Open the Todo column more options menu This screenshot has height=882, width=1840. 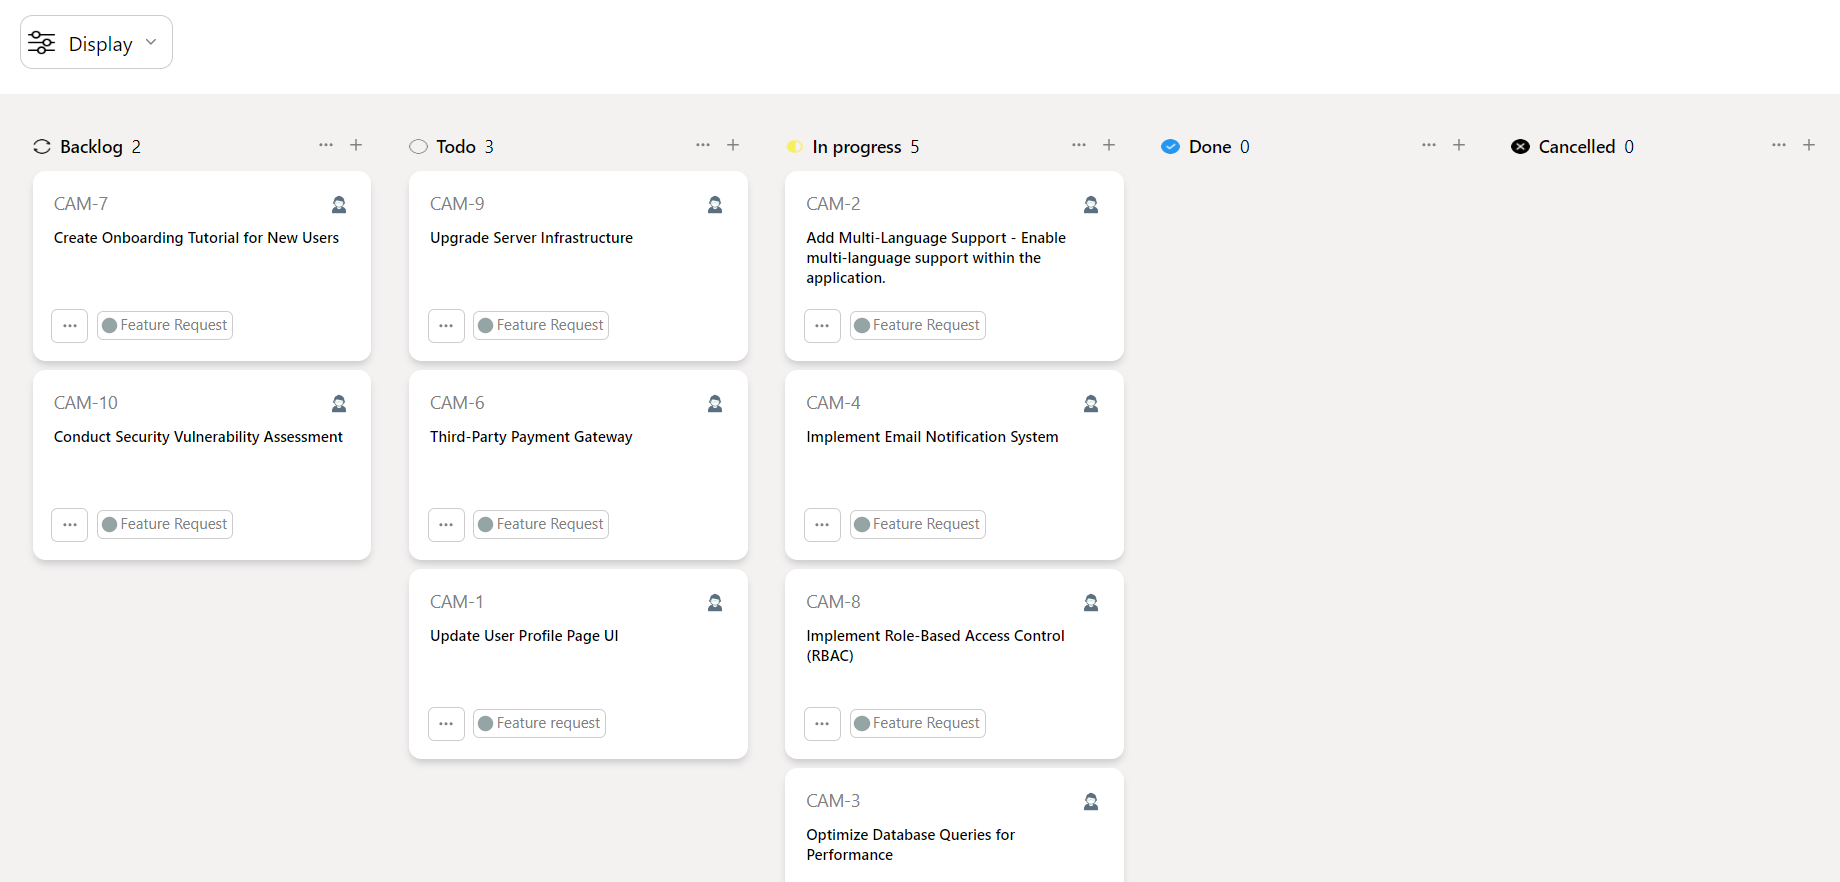point(703,145)
